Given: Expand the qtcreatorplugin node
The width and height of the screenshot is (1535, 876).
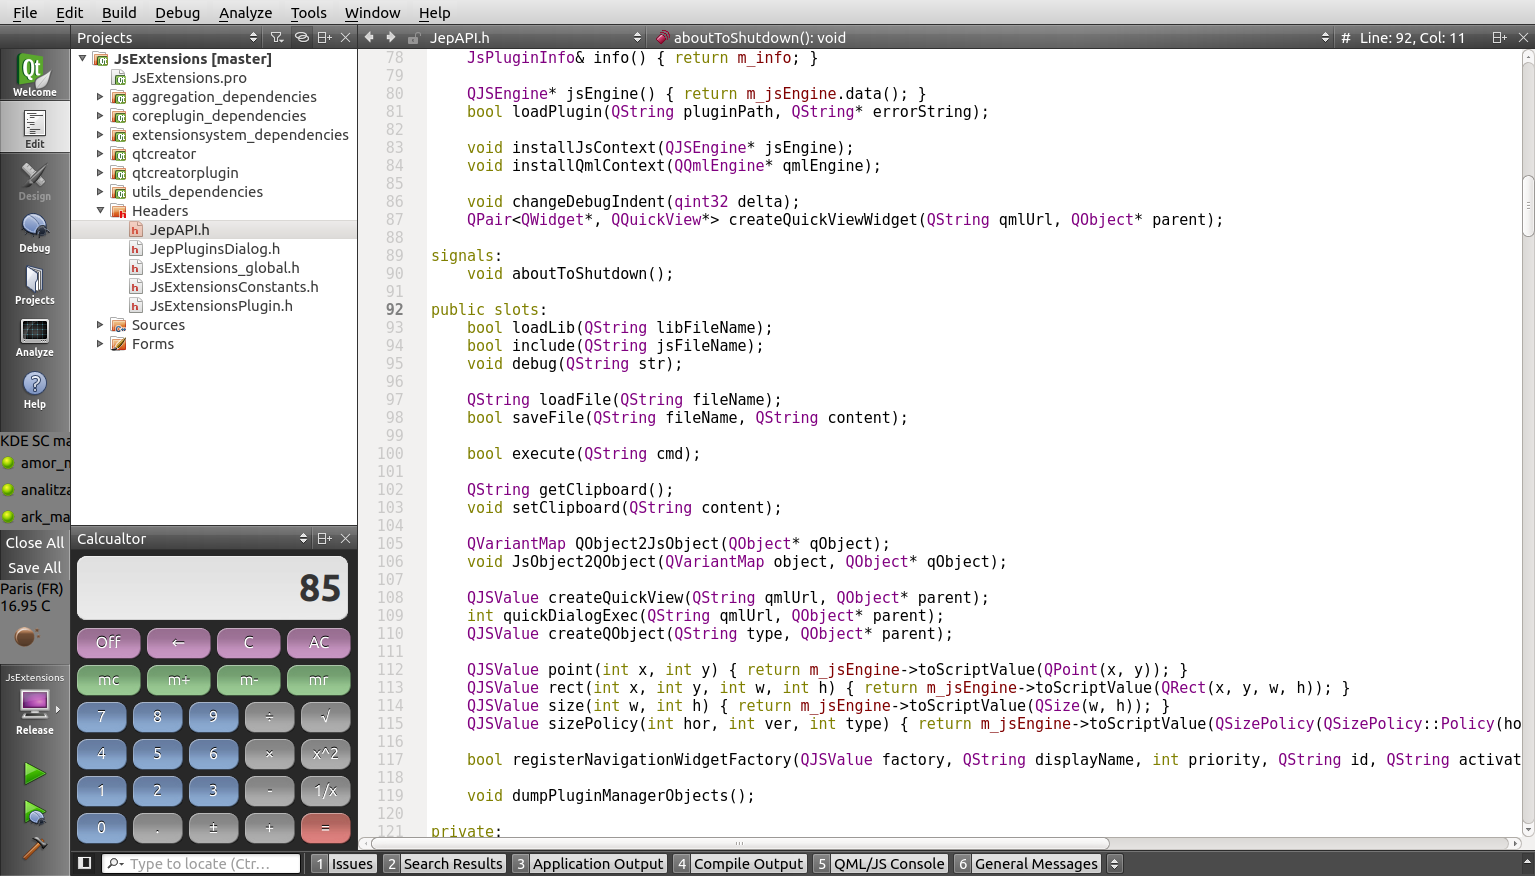Looking at the screenshot, I should (x=100, y=173).
